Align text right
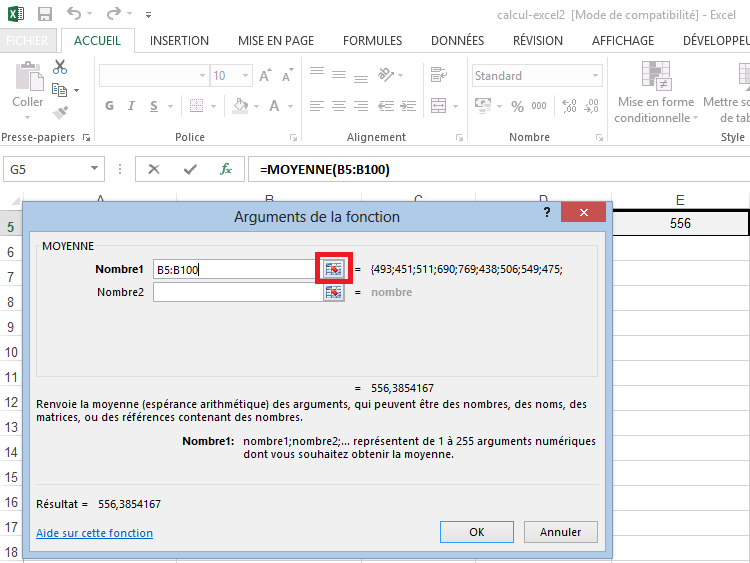Image resolution: width=750 pixels, height=563 pixels. point(361,106)
